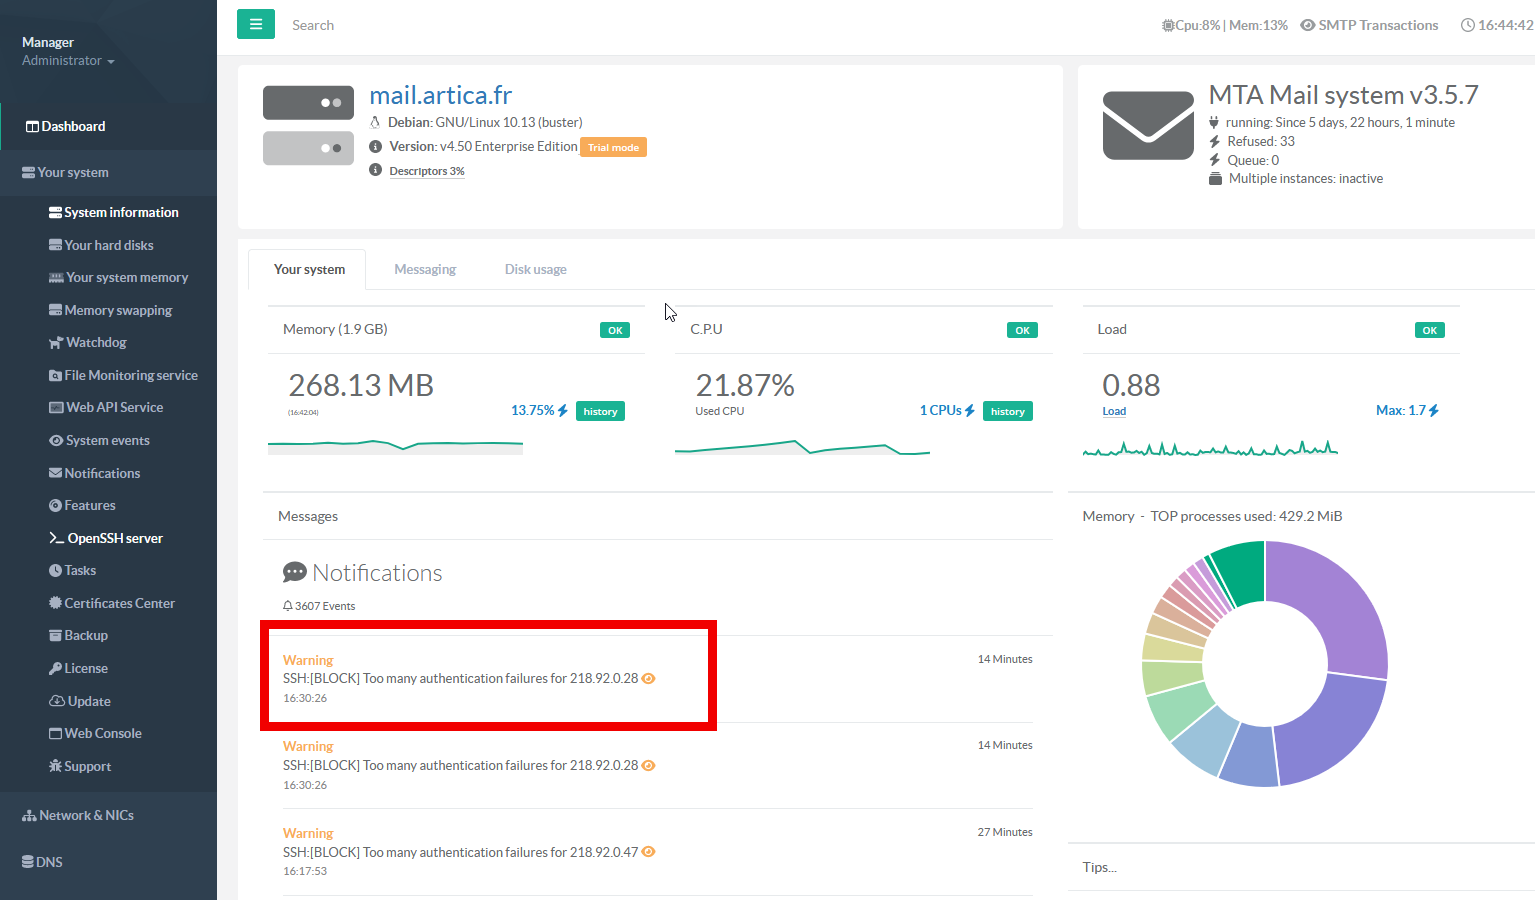
Task: Open the Support page
Action: pos(87,766)
